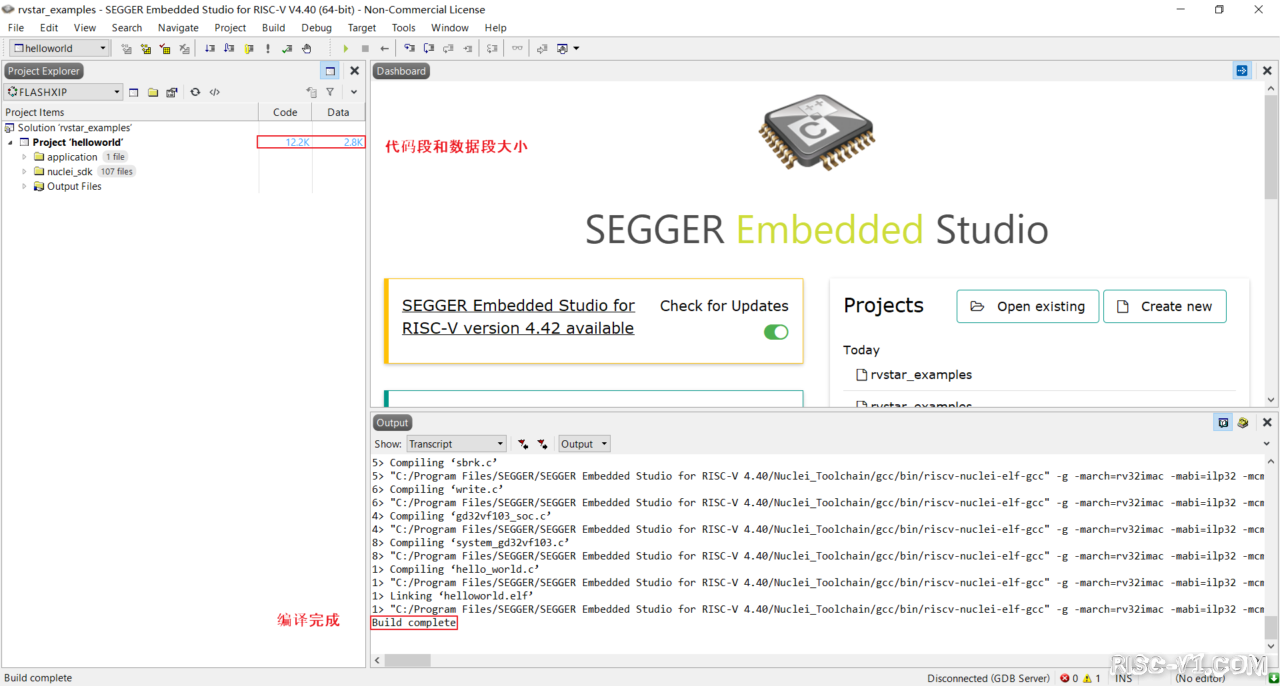This screenshot has width=1280, height=686.
Task: Turn off the Check for Updates switch
Action: (x=776, y=332)
